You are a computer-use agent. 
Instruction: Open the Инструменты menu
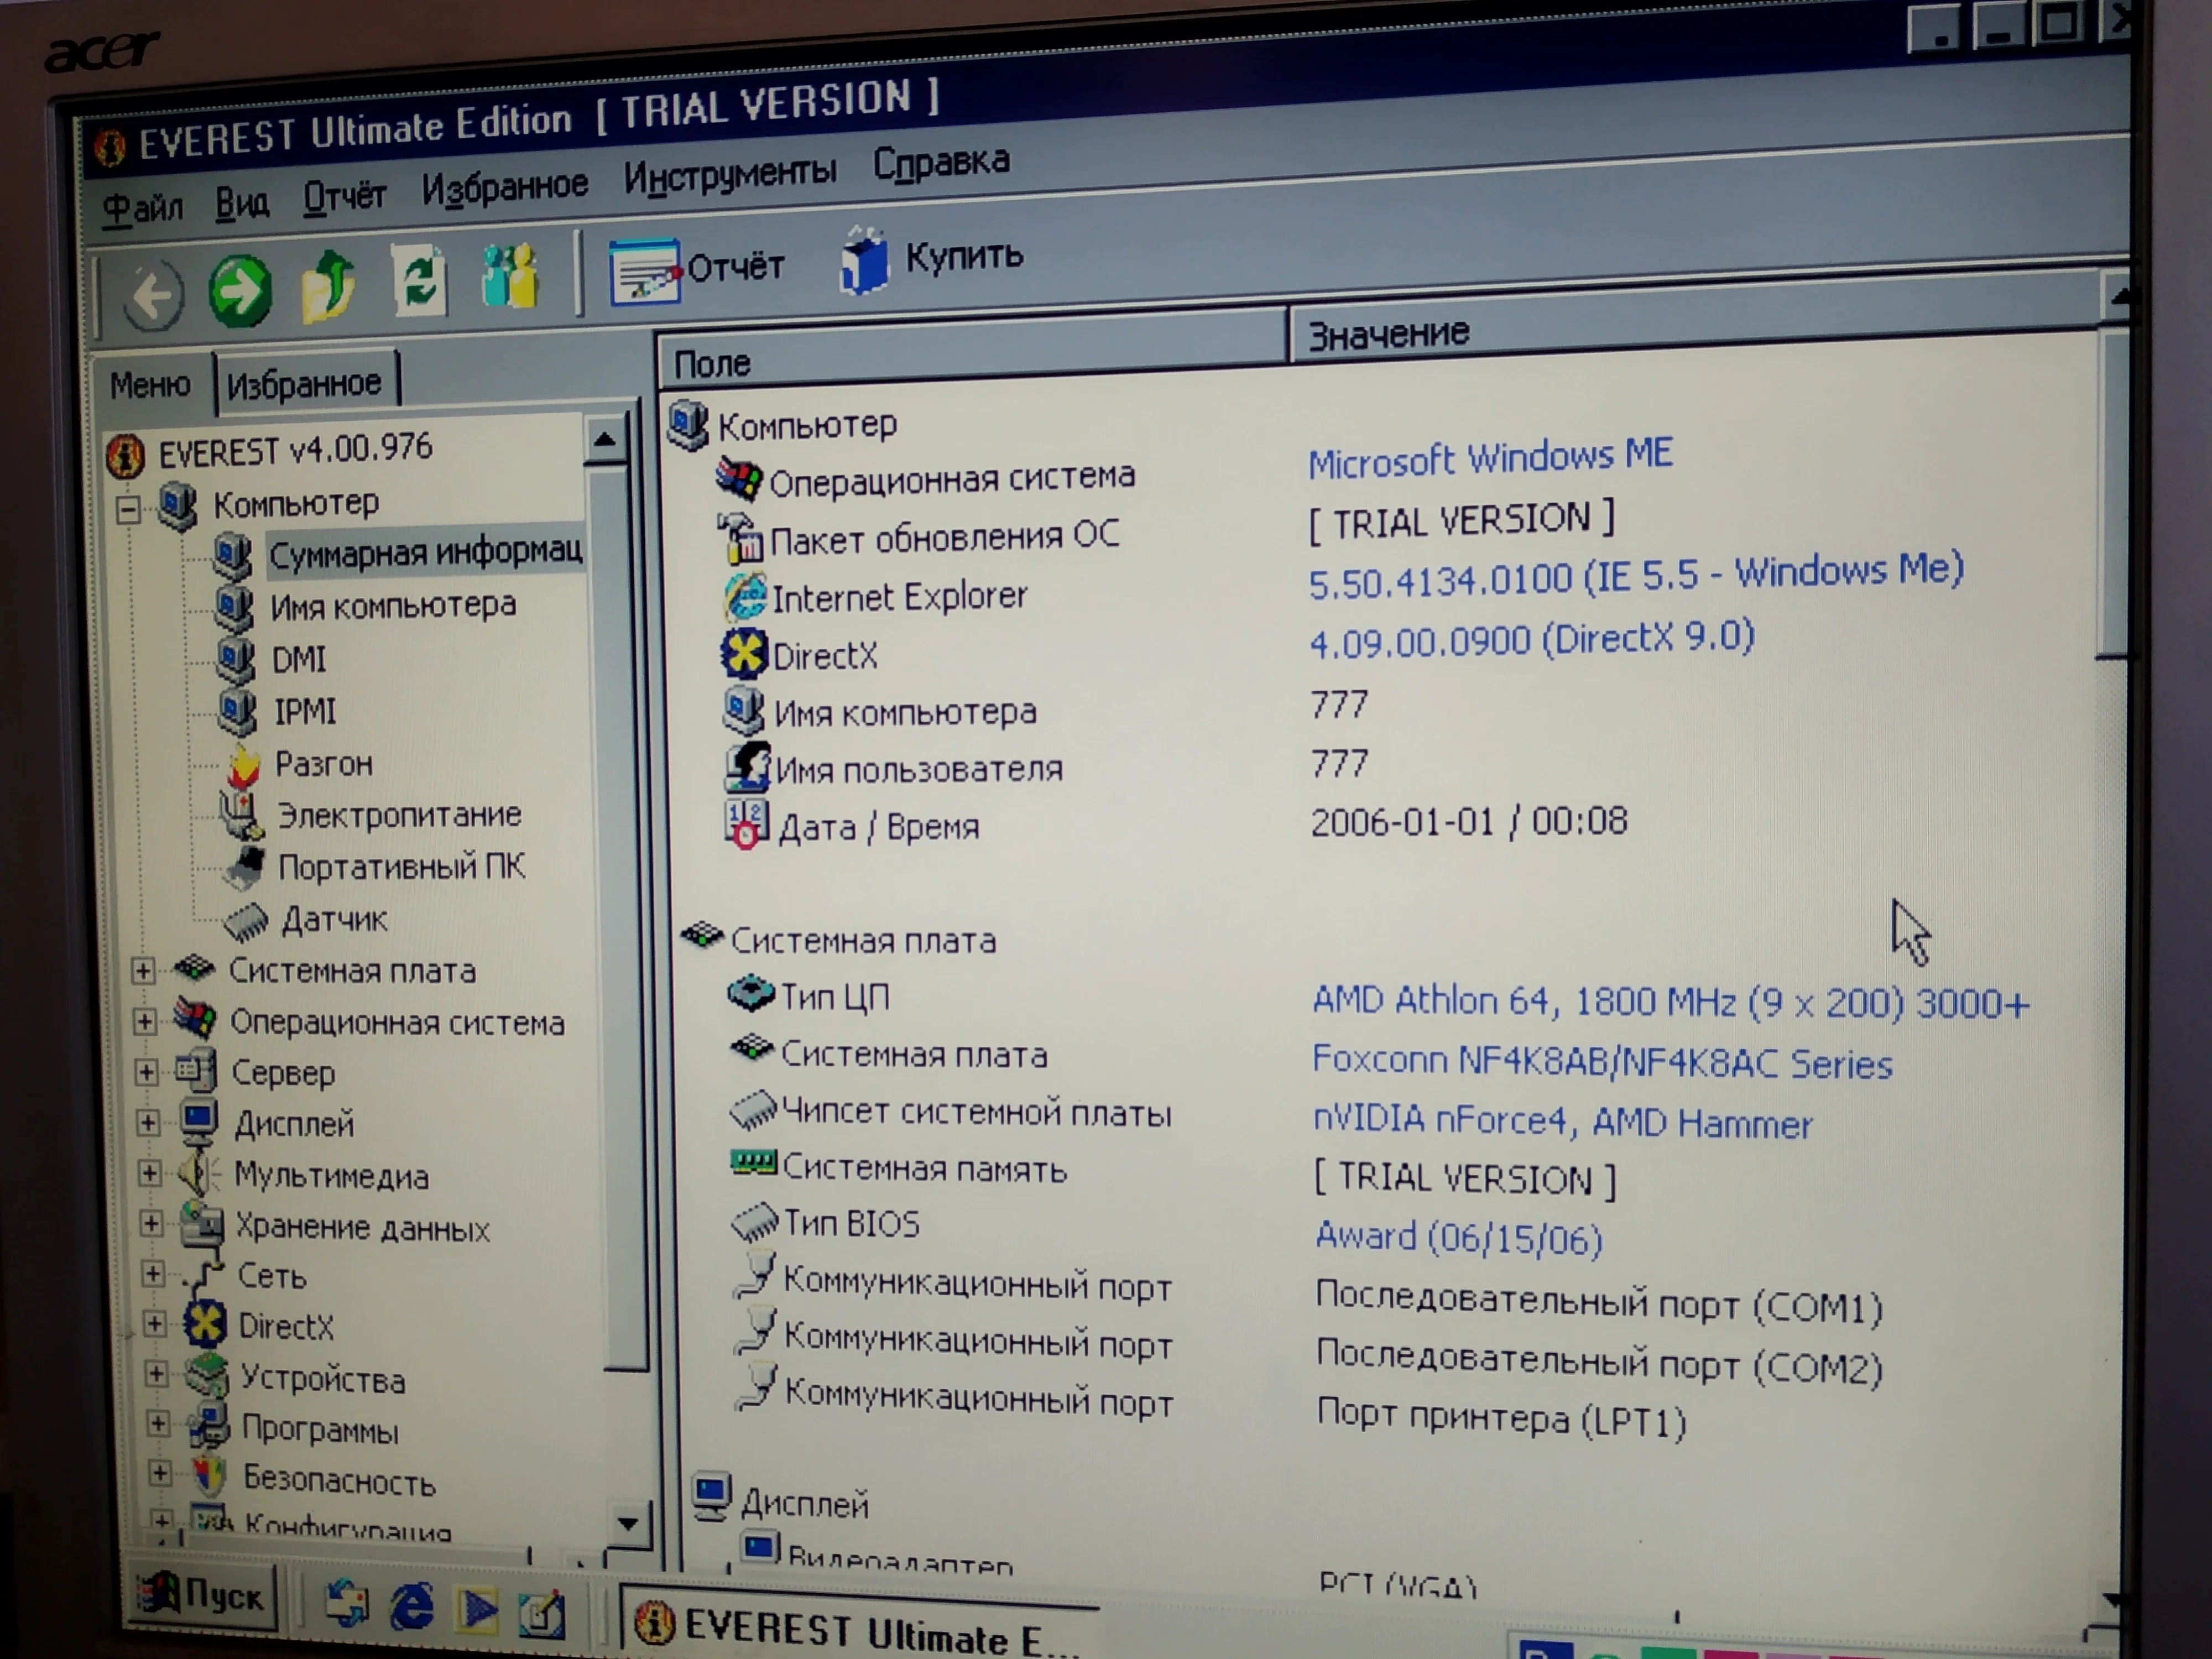point(729,174)
